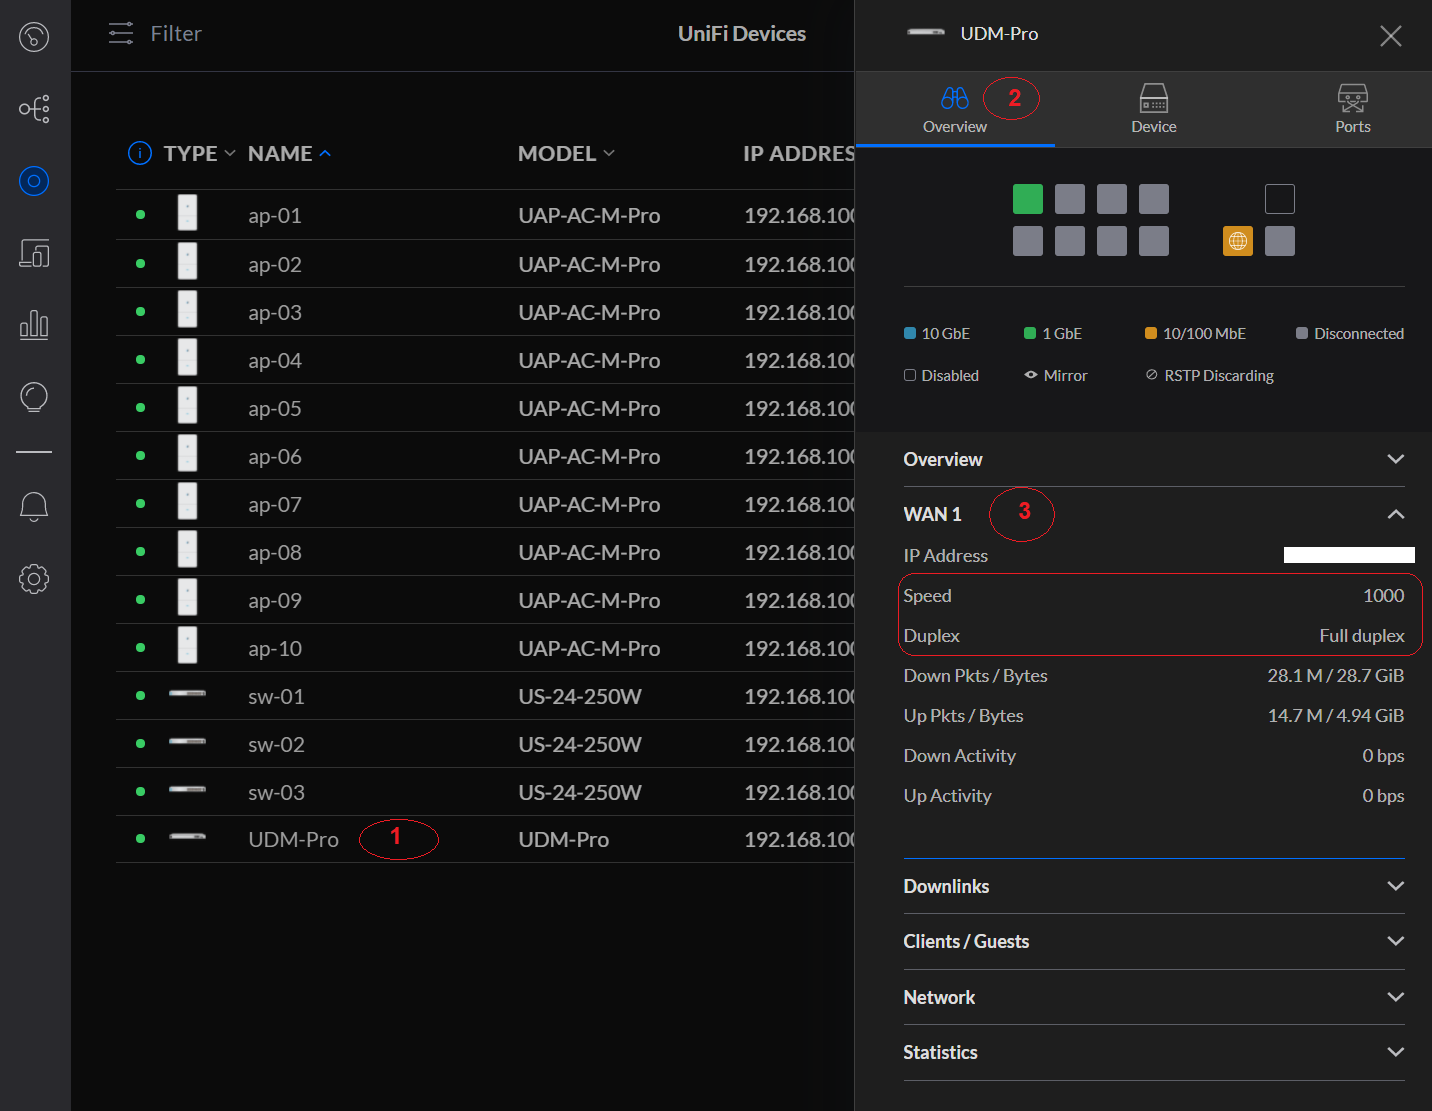The image size is (1432, 1111).
Task: Click the Disconnected legend entry
Action: tap(1350, 333)
